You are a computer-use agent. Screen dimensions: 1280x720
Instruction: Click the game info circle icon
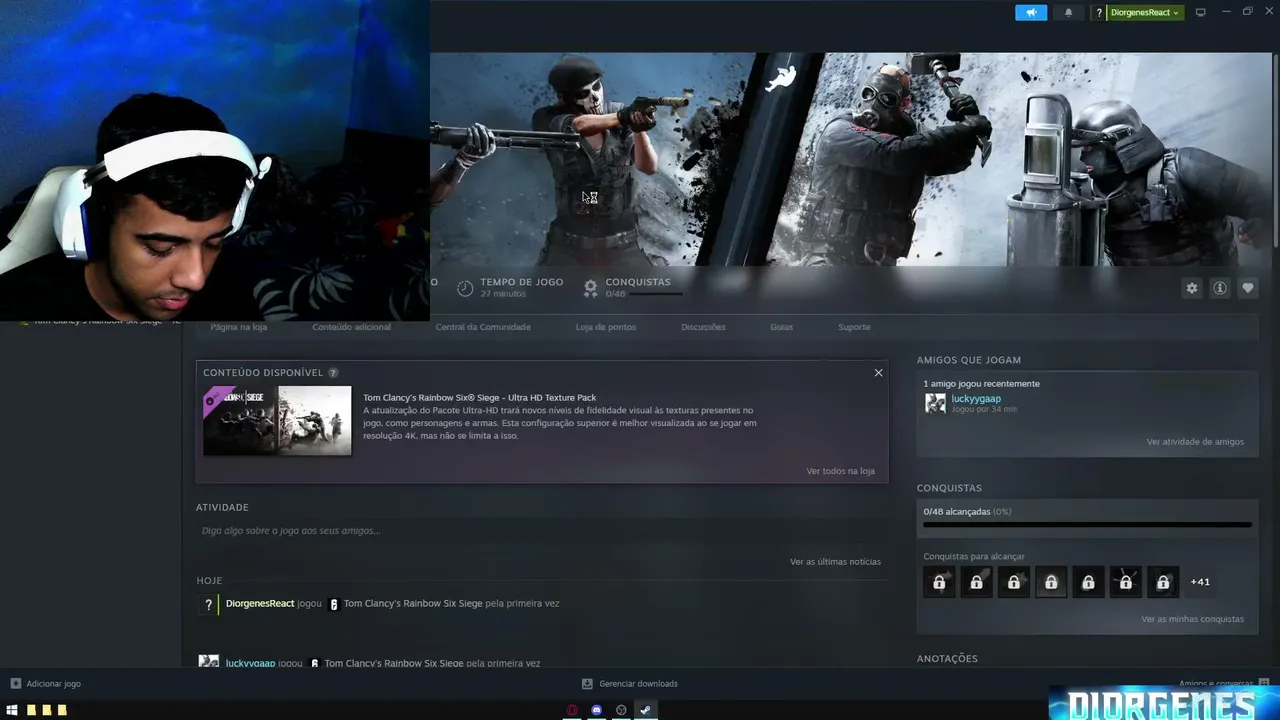coord(1220,288)
